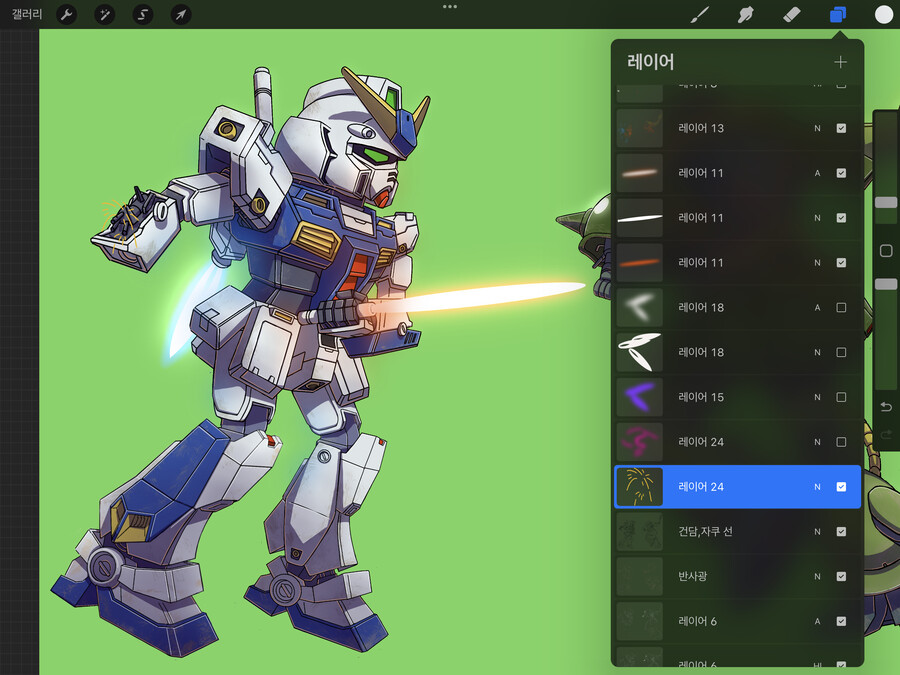Viewport: 900px width, 675px height.
Task: Close the Layers panel via Layers icon
Action: click(838, 14)
